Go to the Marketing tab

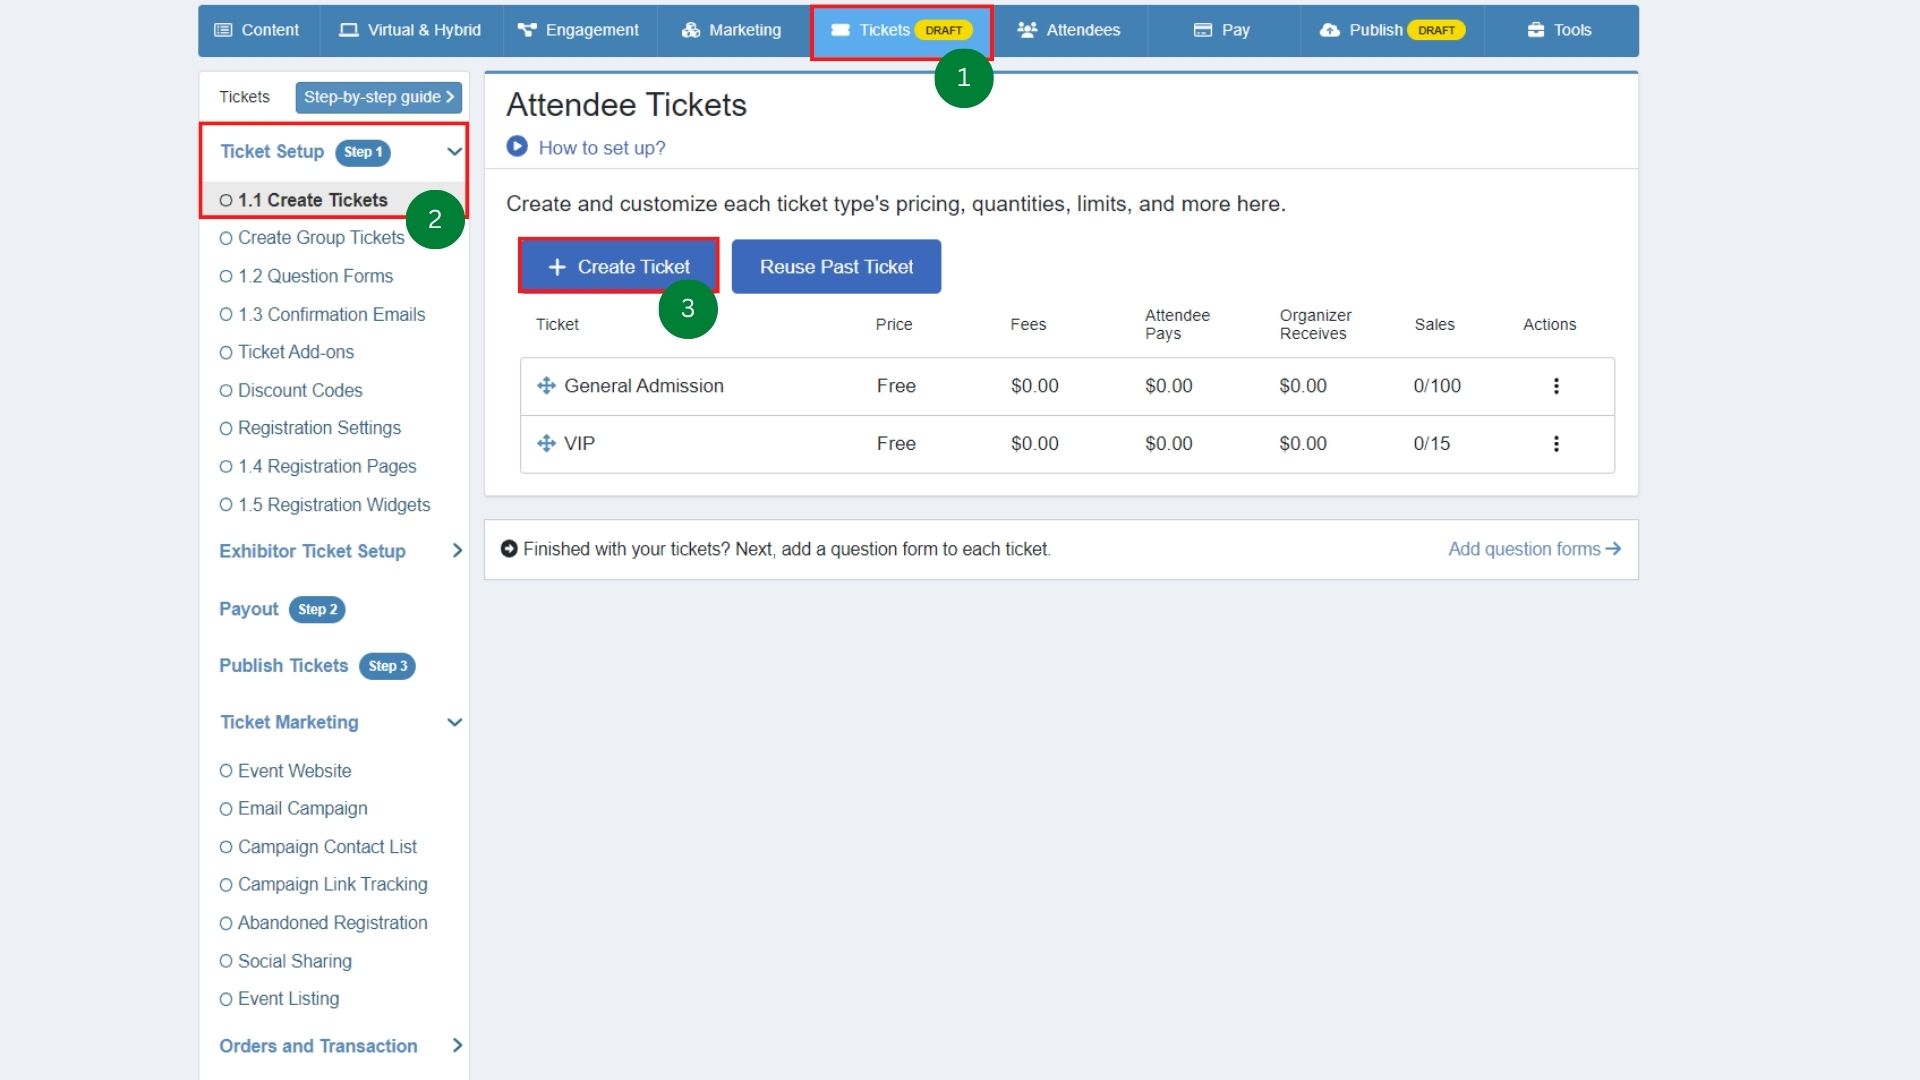click(731, 30)
